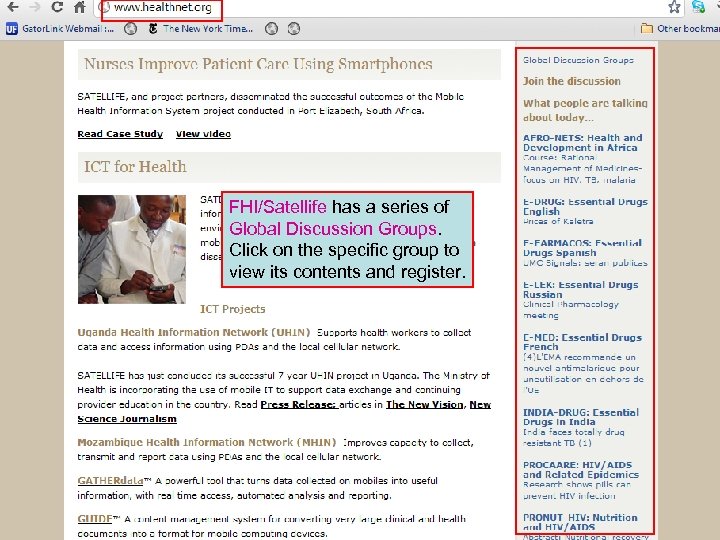Open E-FARMACOS Essential Drugs Spanish group
This screenshot has height=540, width=720.
pyautogui.click(x=582, y=248)
